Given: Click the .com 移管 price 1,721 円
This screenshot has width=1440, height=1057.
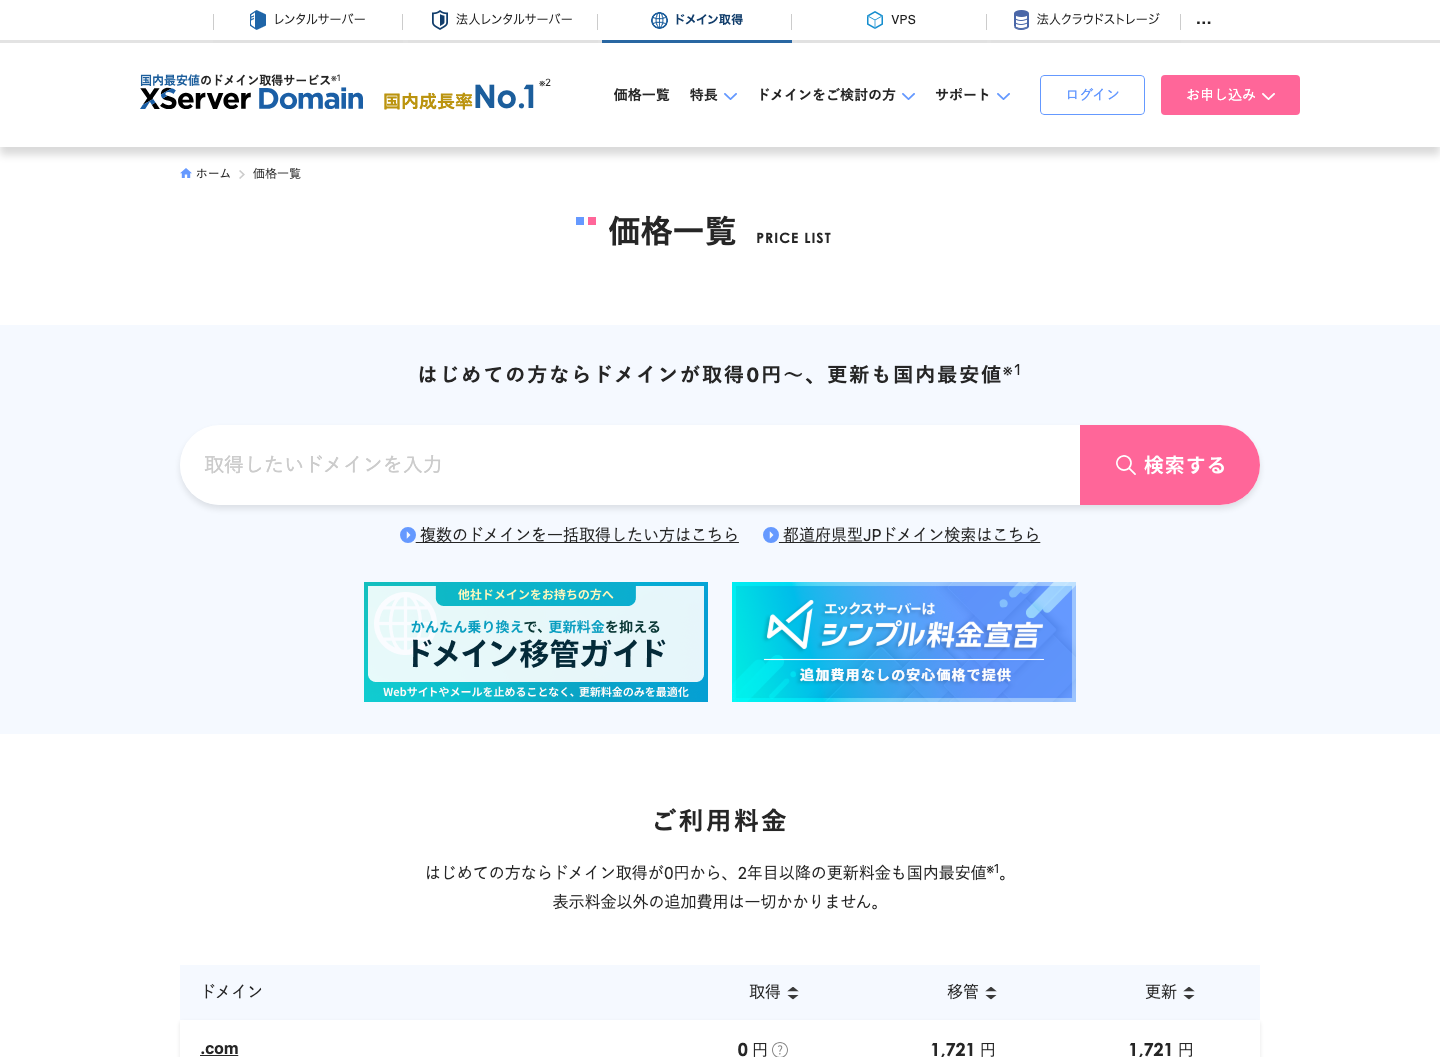Looking at the screenshot, I should [963, 1049].
